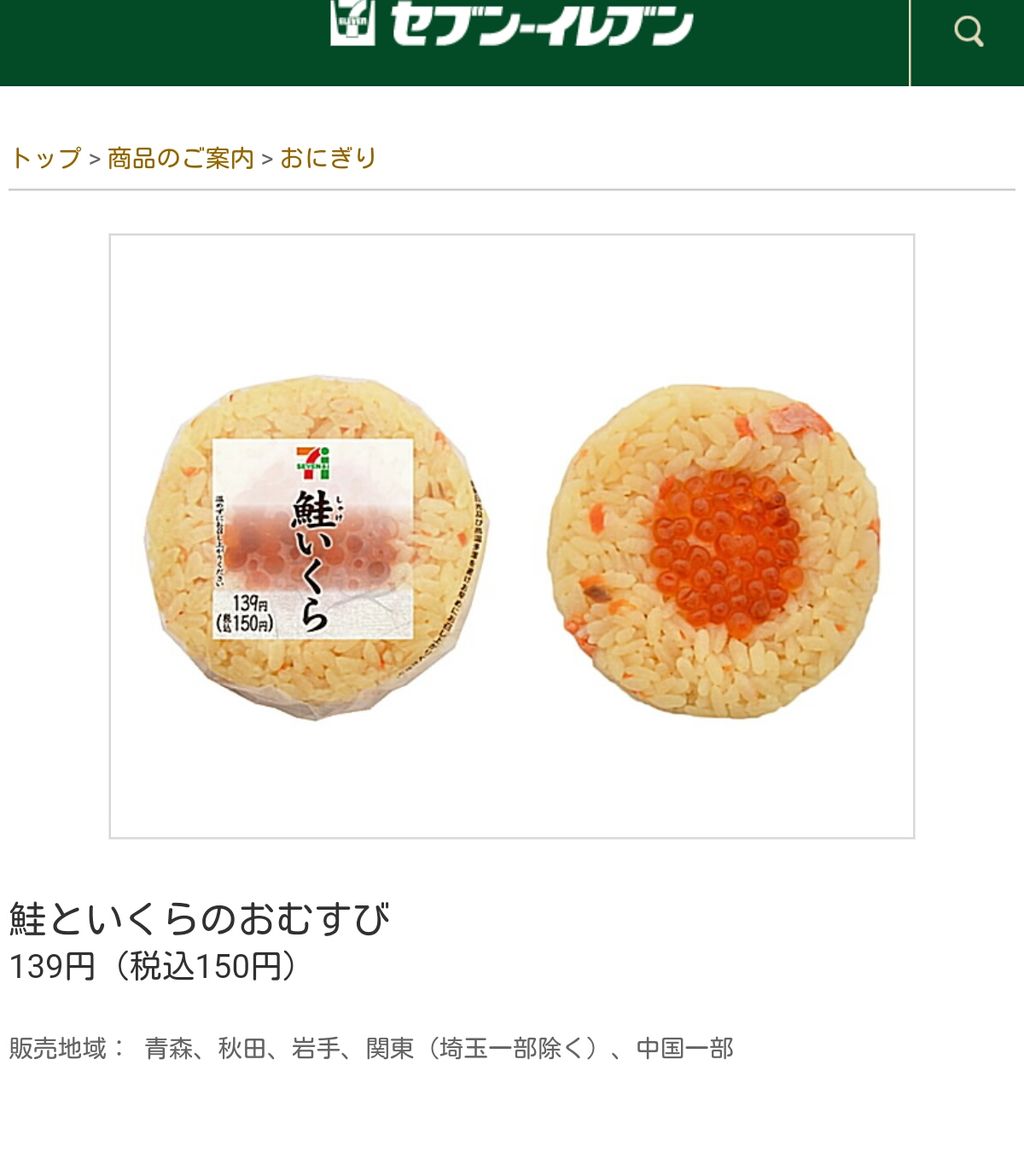Open search with the magnifier icon
This screenshot has width=1024, height=1164.
(x=968, y=31)
